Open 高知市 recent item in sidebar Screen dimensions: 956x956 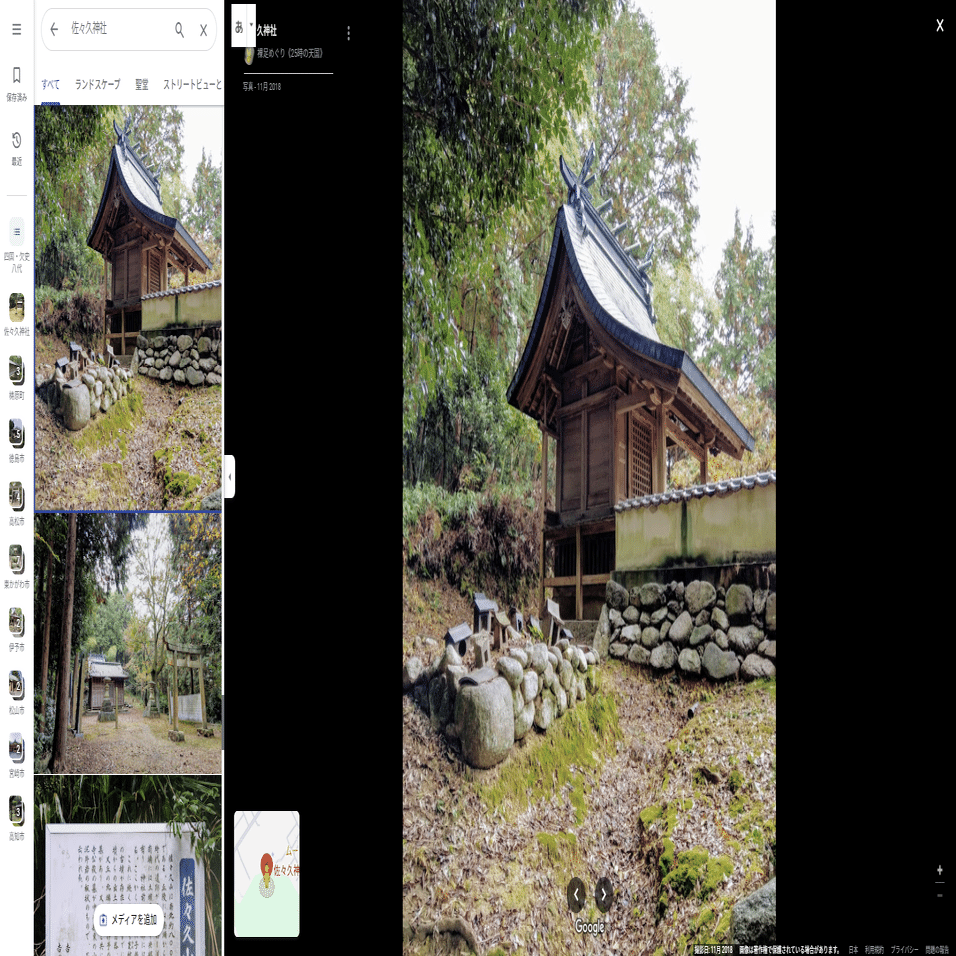coord(16,818)
